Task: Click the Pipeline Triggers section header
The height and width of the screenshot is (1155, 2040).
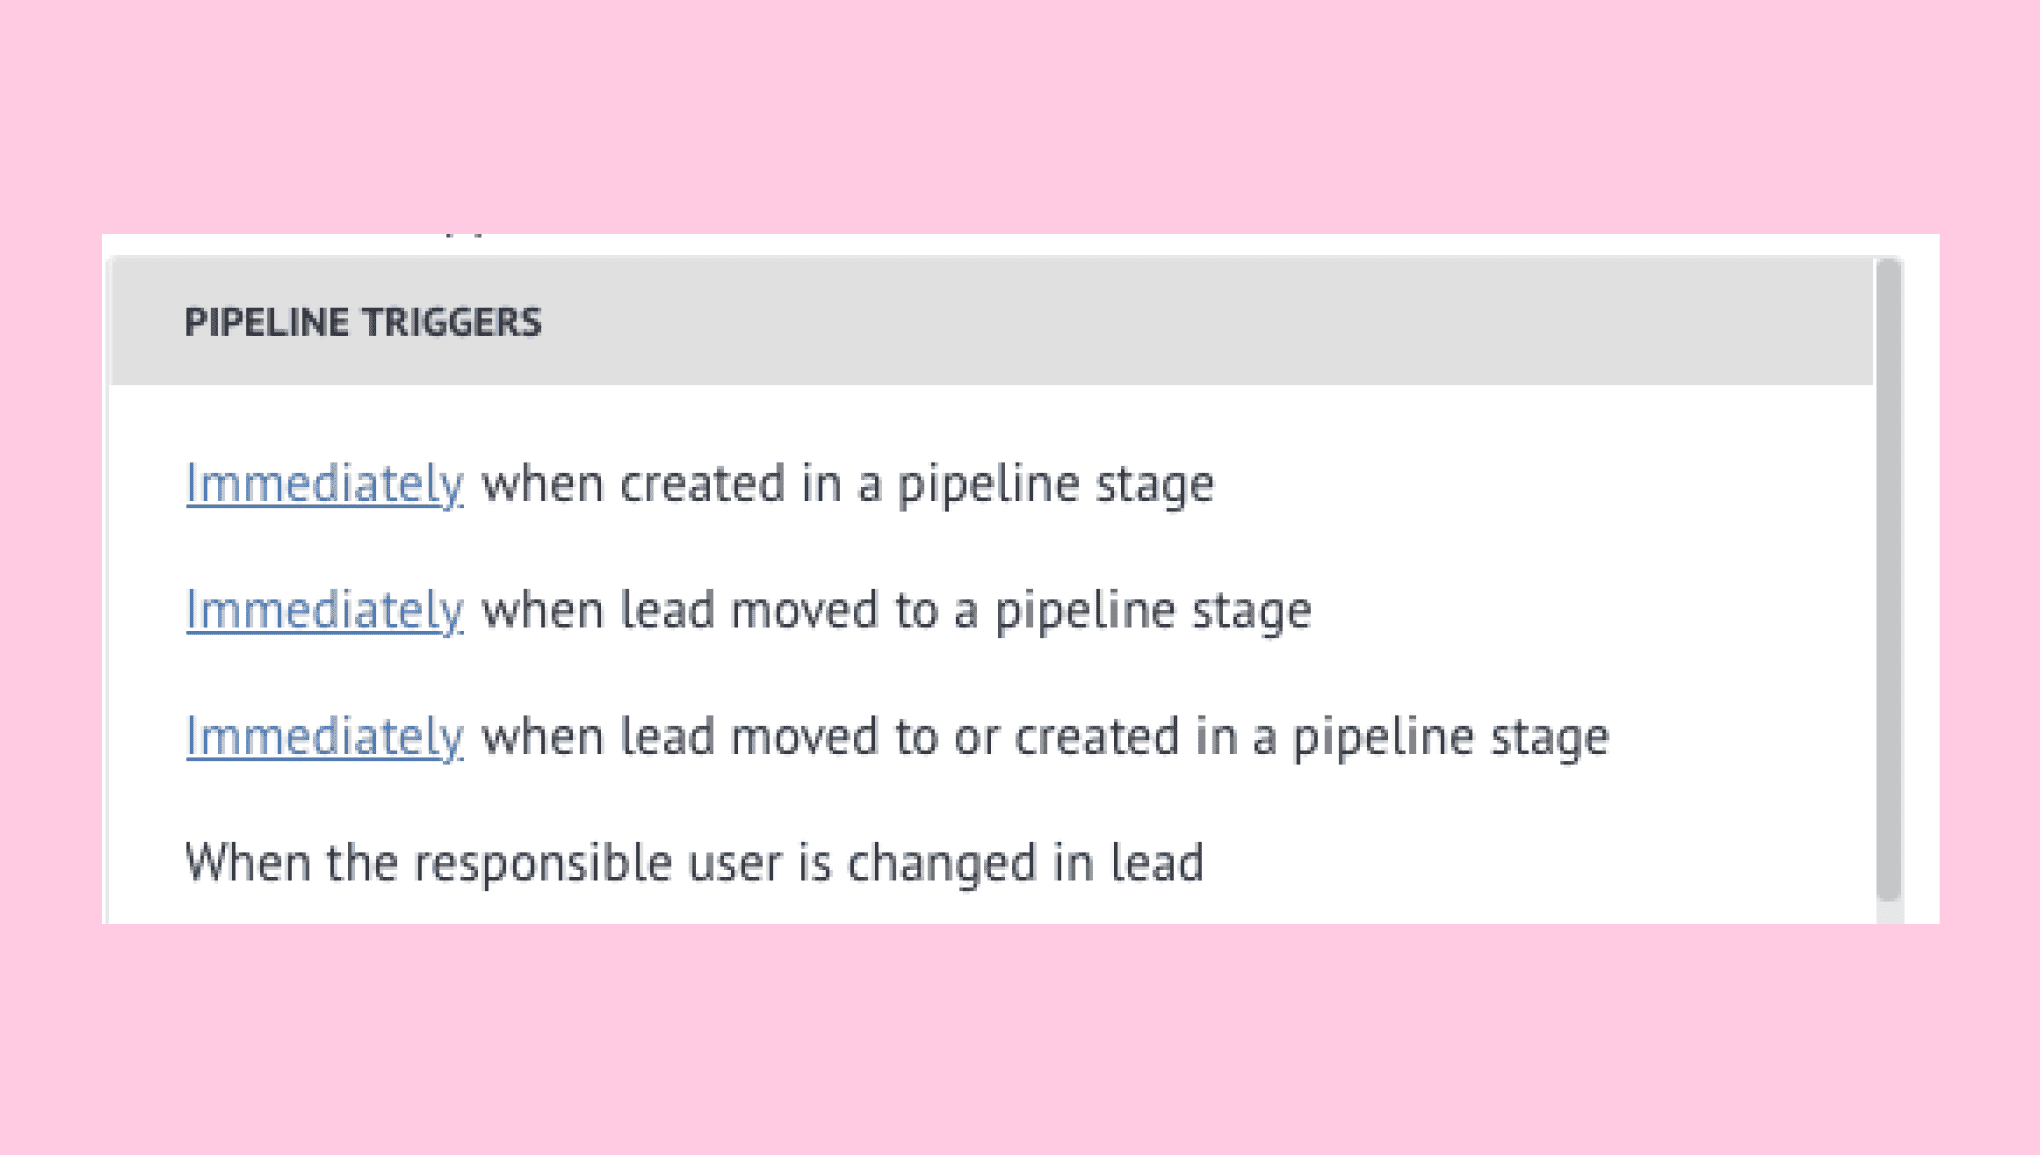Action: pos(991,322)
